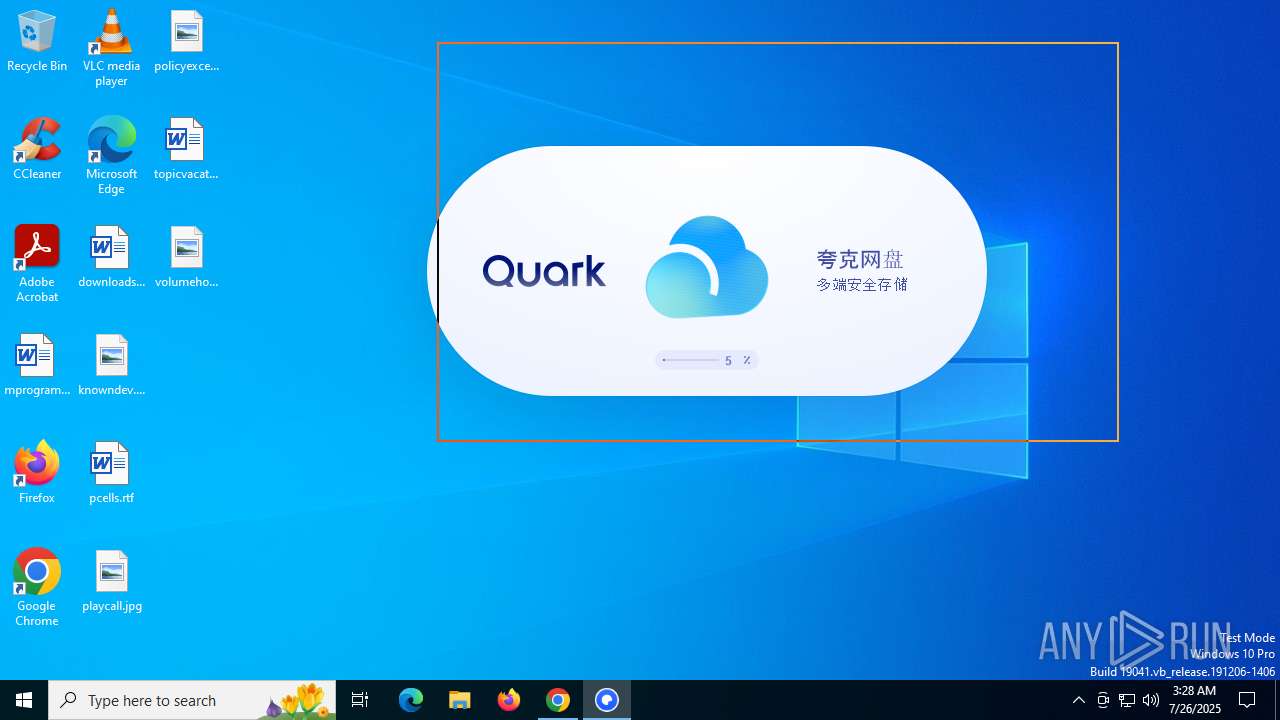
Task: Open CCleaner desktop shortcut
Action: (x=37, y=150)
